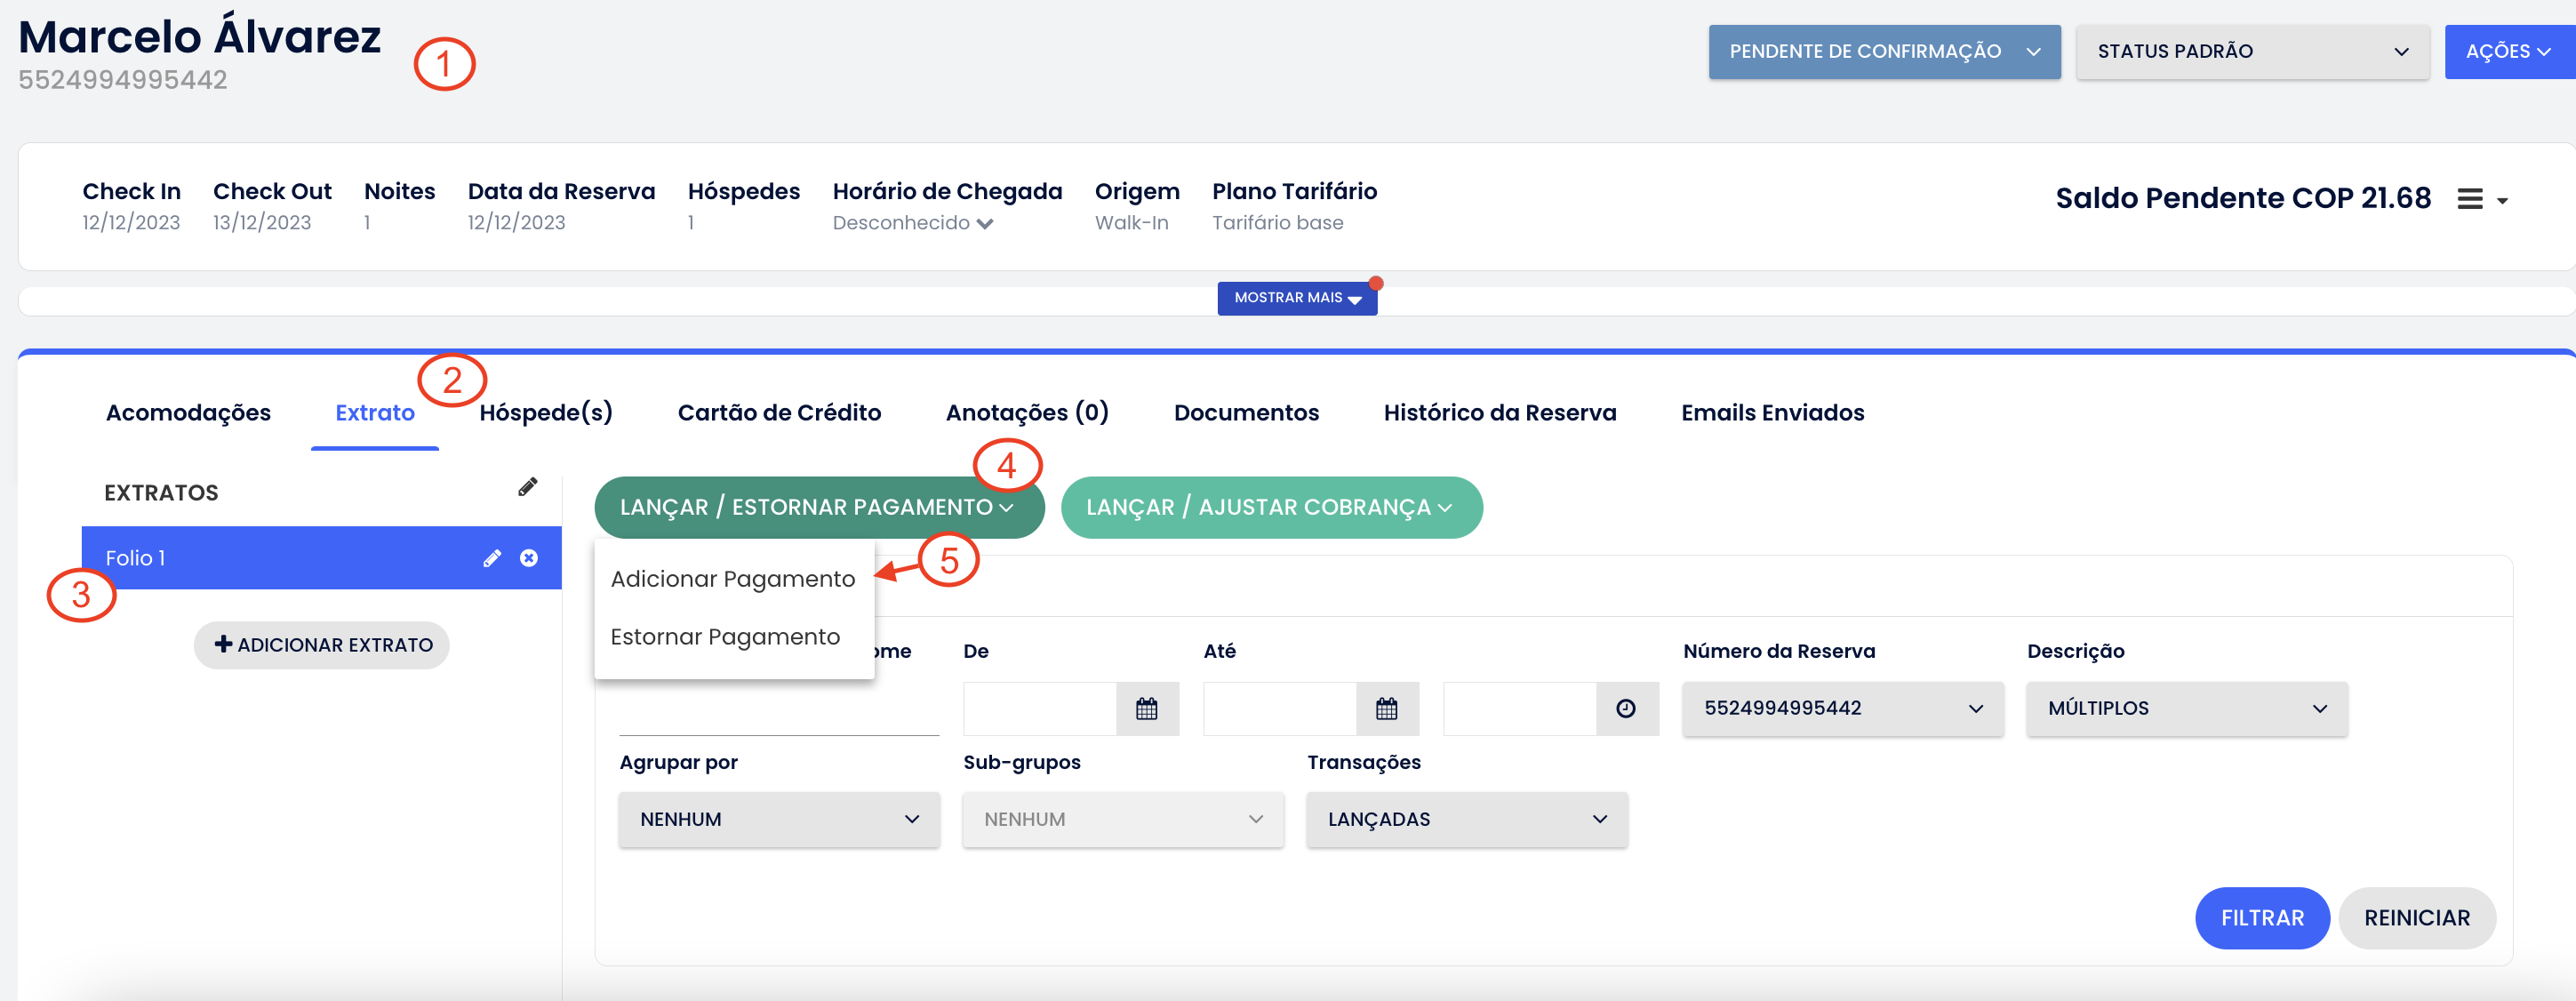Expand the Horário de Chegada Desconhecido chevron
This screenshot has width=2576, height=1001.
pos(985,224)
